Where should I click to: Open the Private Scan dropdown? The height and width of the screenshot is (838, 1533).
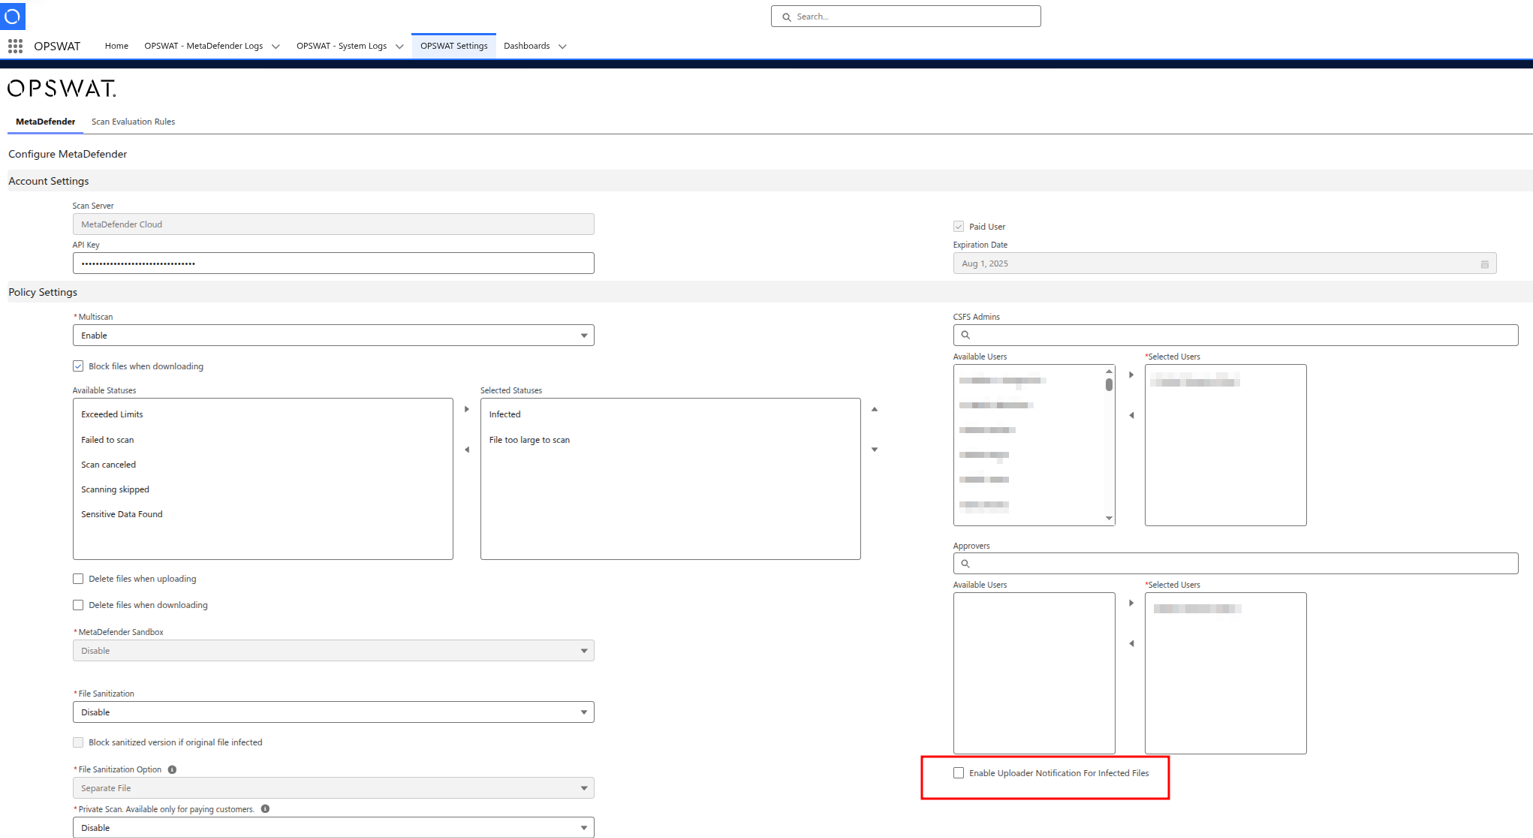coord(333,828)
